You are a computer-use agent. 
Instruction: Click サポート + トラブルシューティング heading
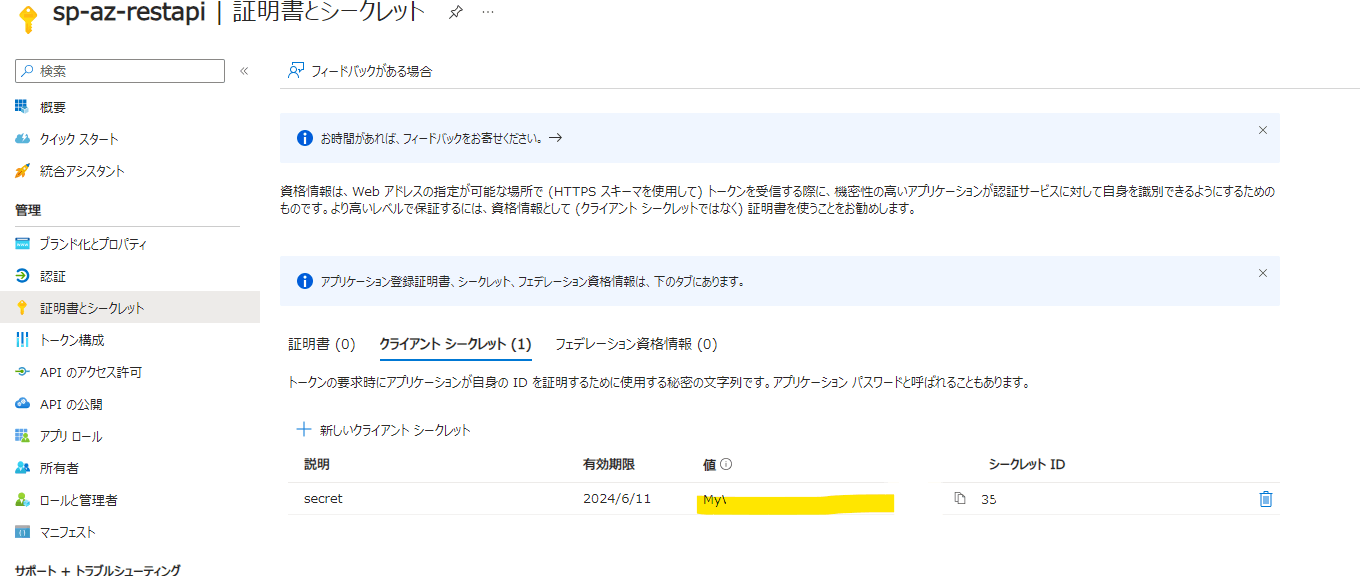click(97, 569)
